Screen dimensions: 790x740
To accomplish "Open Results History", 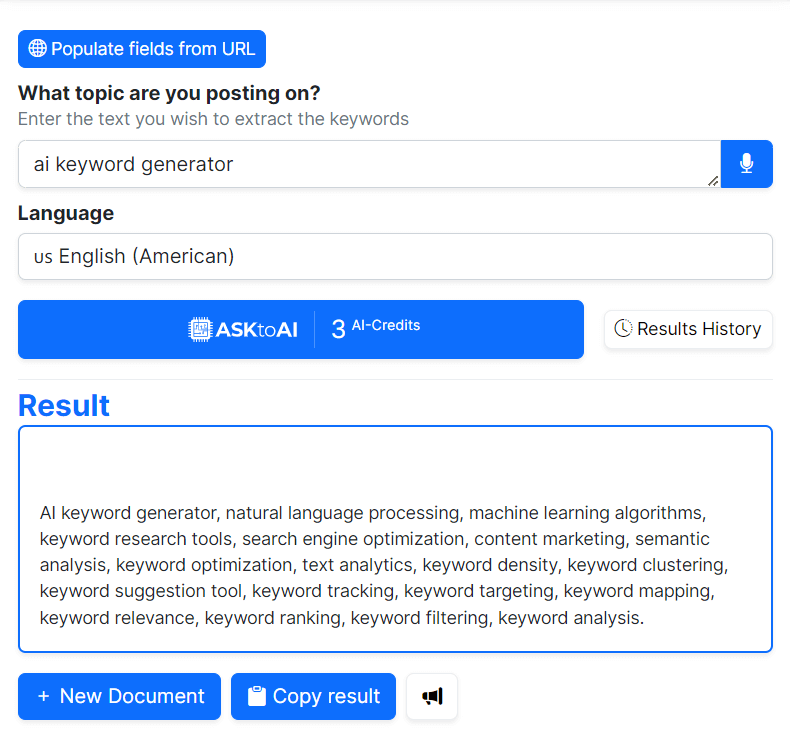I will 688,329.
